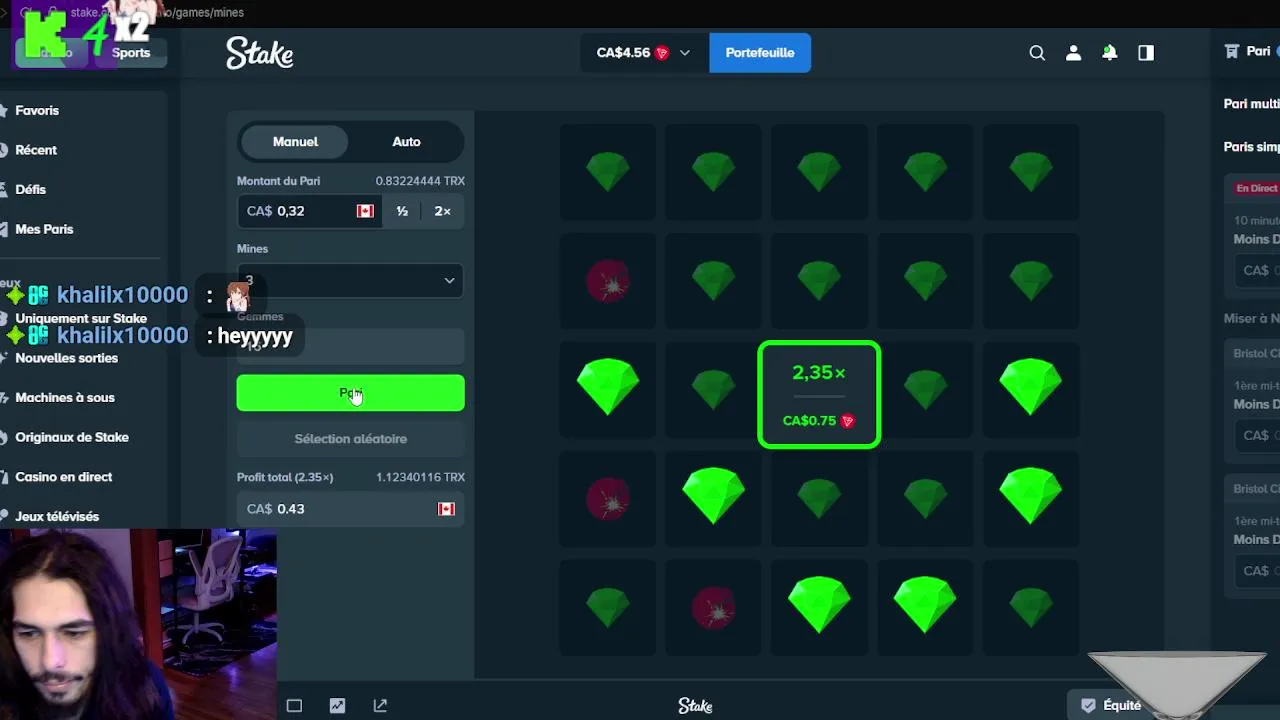The image size is (1280, 720).
Task: Switch to the Sports section tab
Action: 131,53
